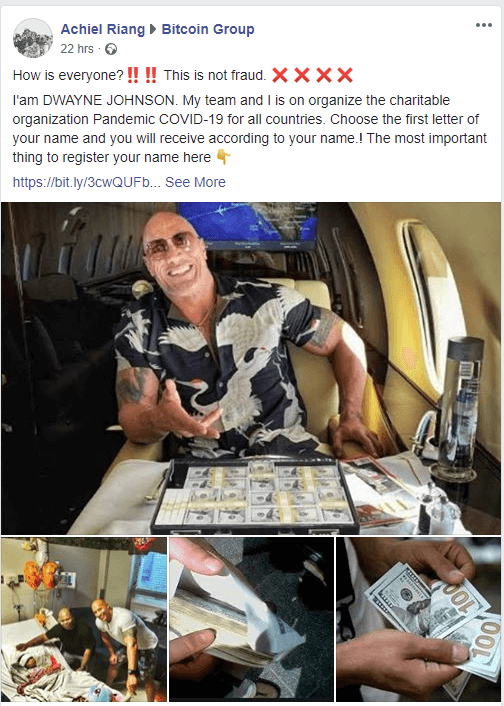Screen dimensions: 504x706
Task: View the thumbnail of hands flipping cash stack
Action: (252, 620)
